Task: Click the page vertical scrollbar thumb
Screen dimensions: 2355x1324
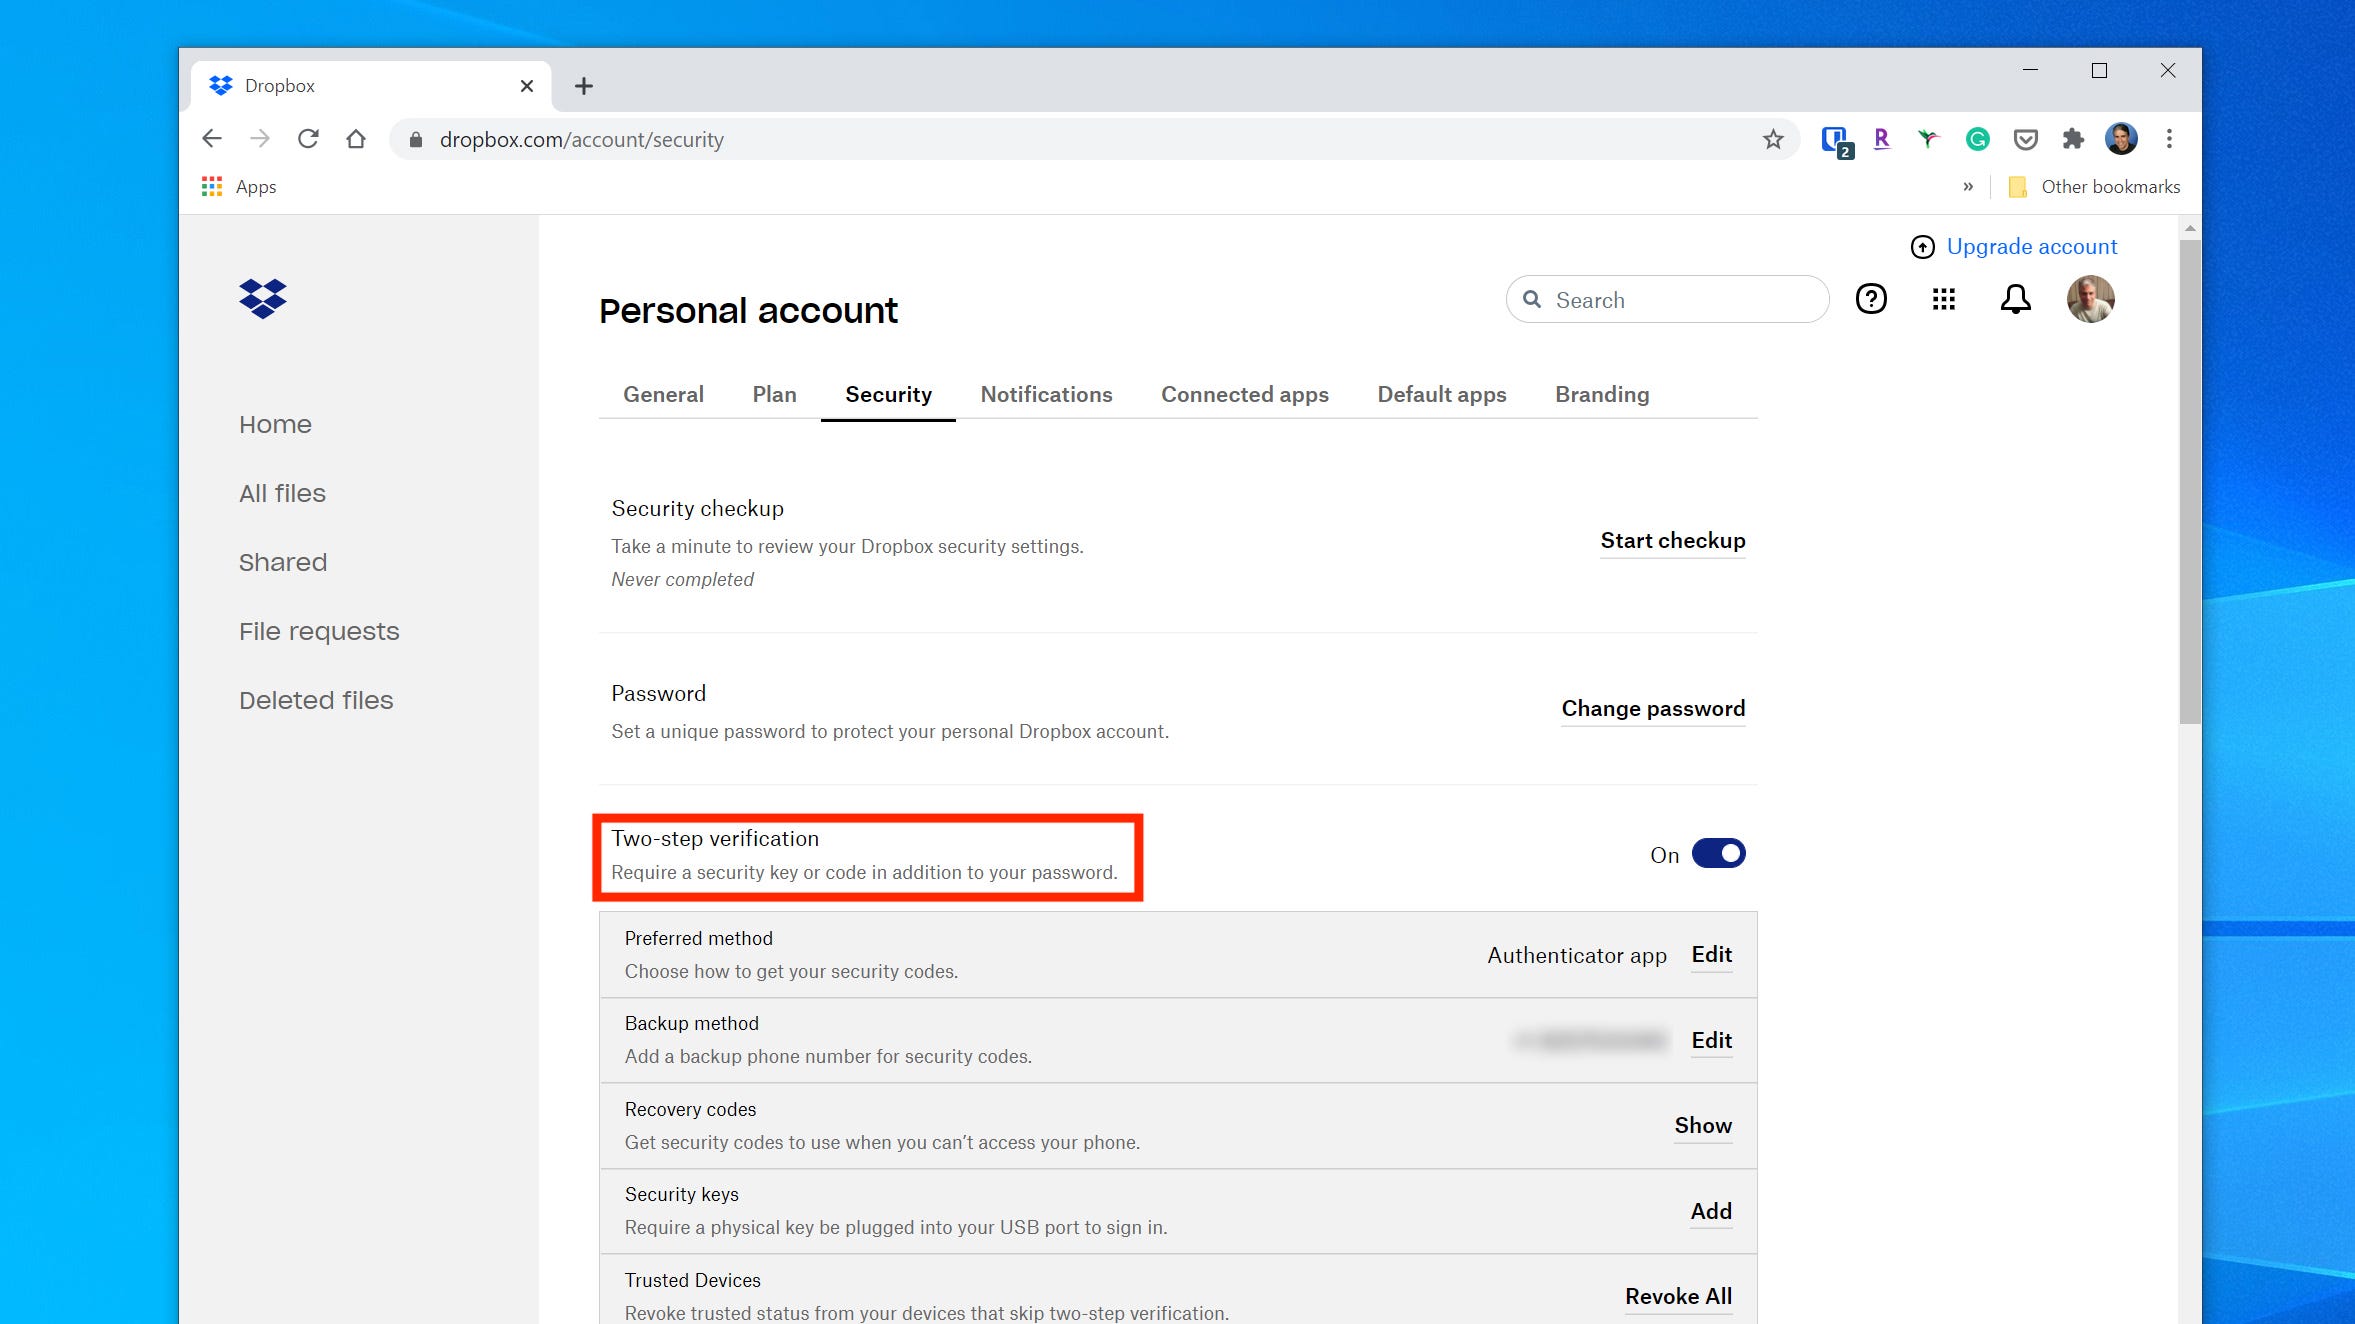Action: pos(2189,481)
